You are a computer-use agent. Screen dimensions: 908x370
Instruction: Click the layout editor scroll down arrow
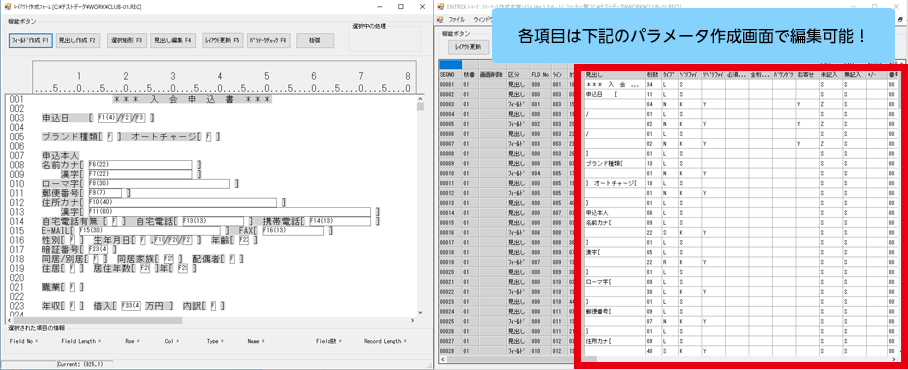pyautogui.click(x=420, y=313)
